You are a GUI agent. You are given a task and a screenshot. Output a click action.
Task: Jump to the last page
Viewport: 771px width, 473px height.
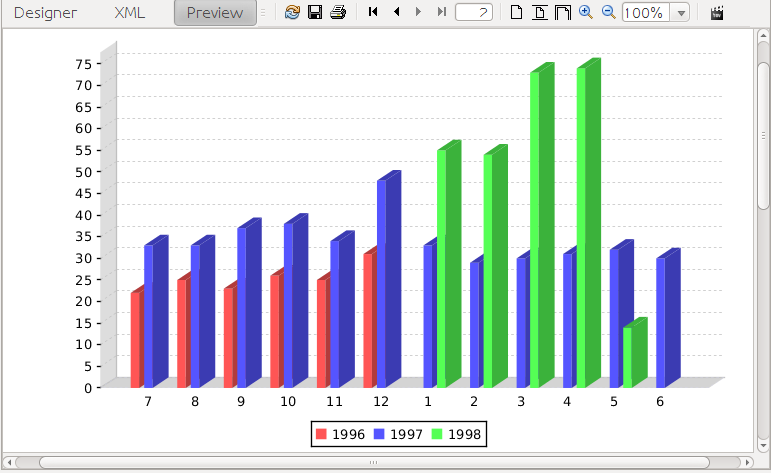(x=442, y=12)
